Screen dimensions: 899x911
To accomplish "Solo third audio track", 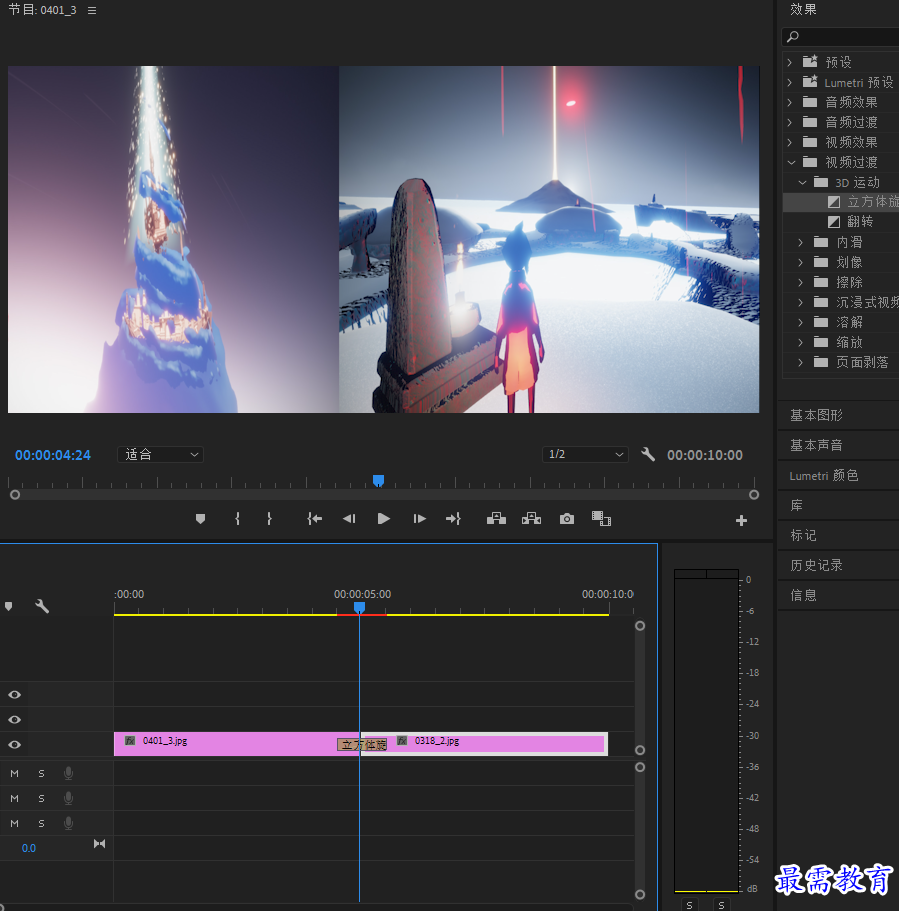I will coord(41,823).
